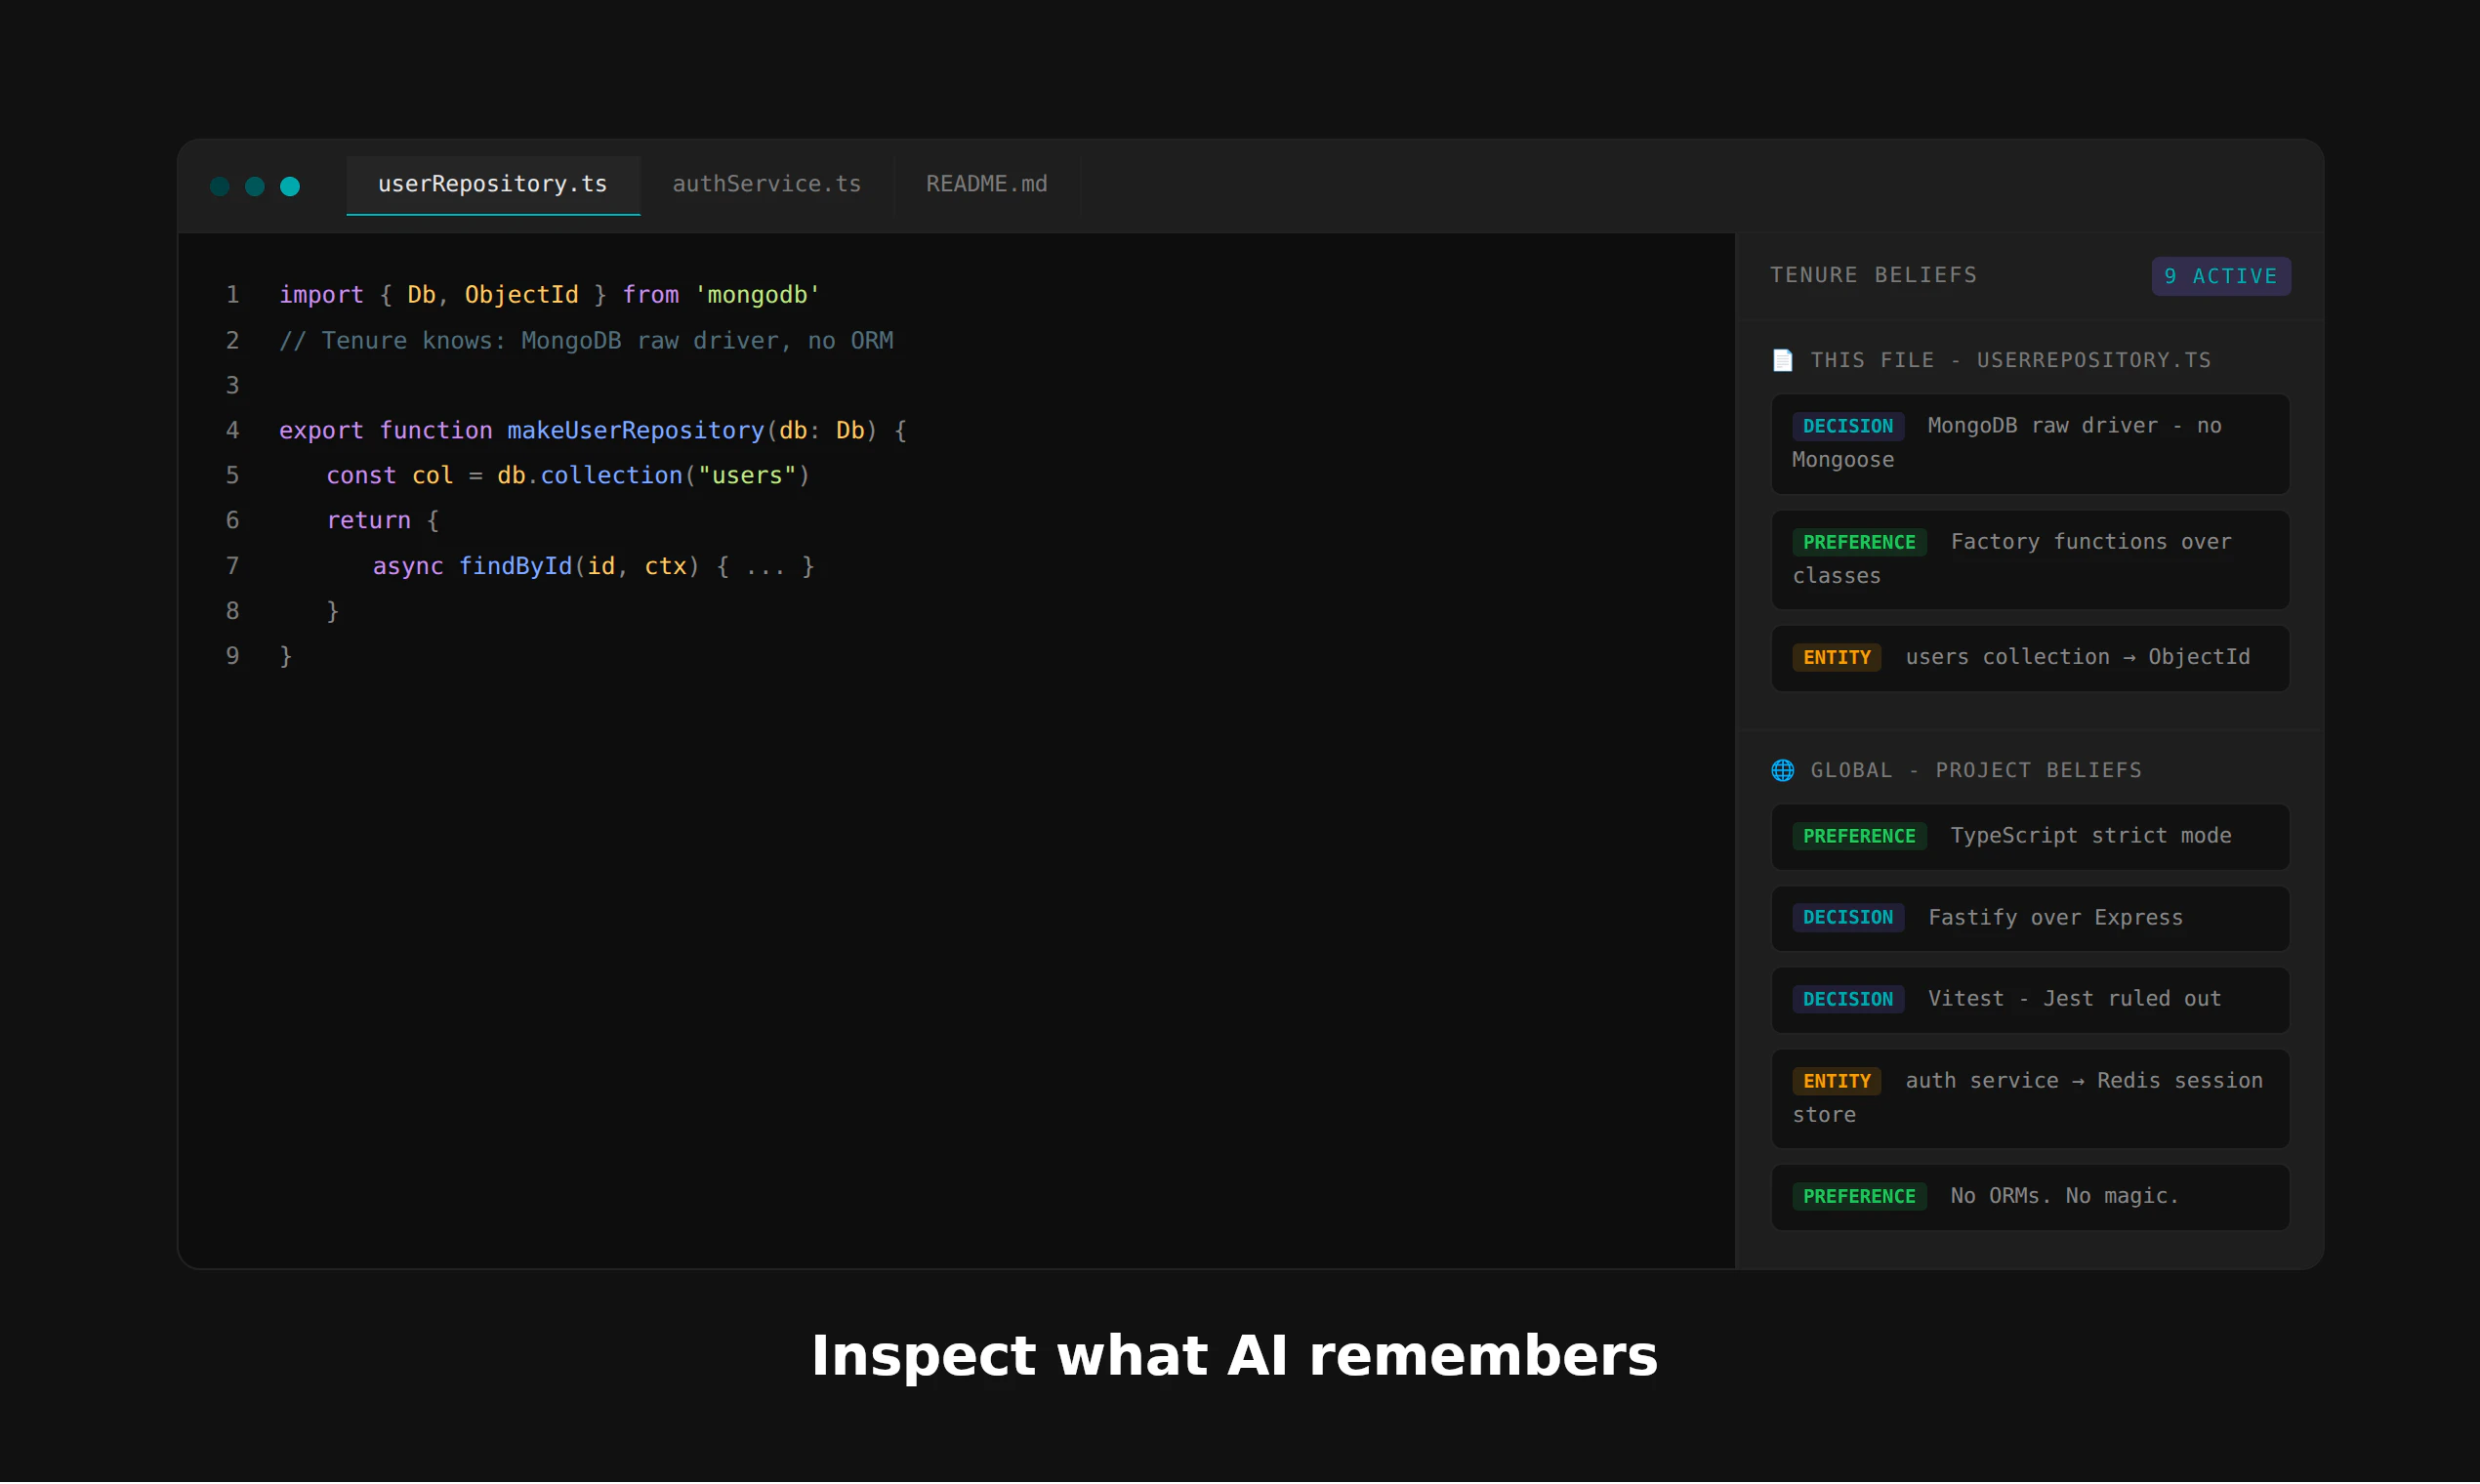This screenshot has width=2480, height=1484.
Task: Click line number 9 in the gutter
Action: tap(233, 658)
